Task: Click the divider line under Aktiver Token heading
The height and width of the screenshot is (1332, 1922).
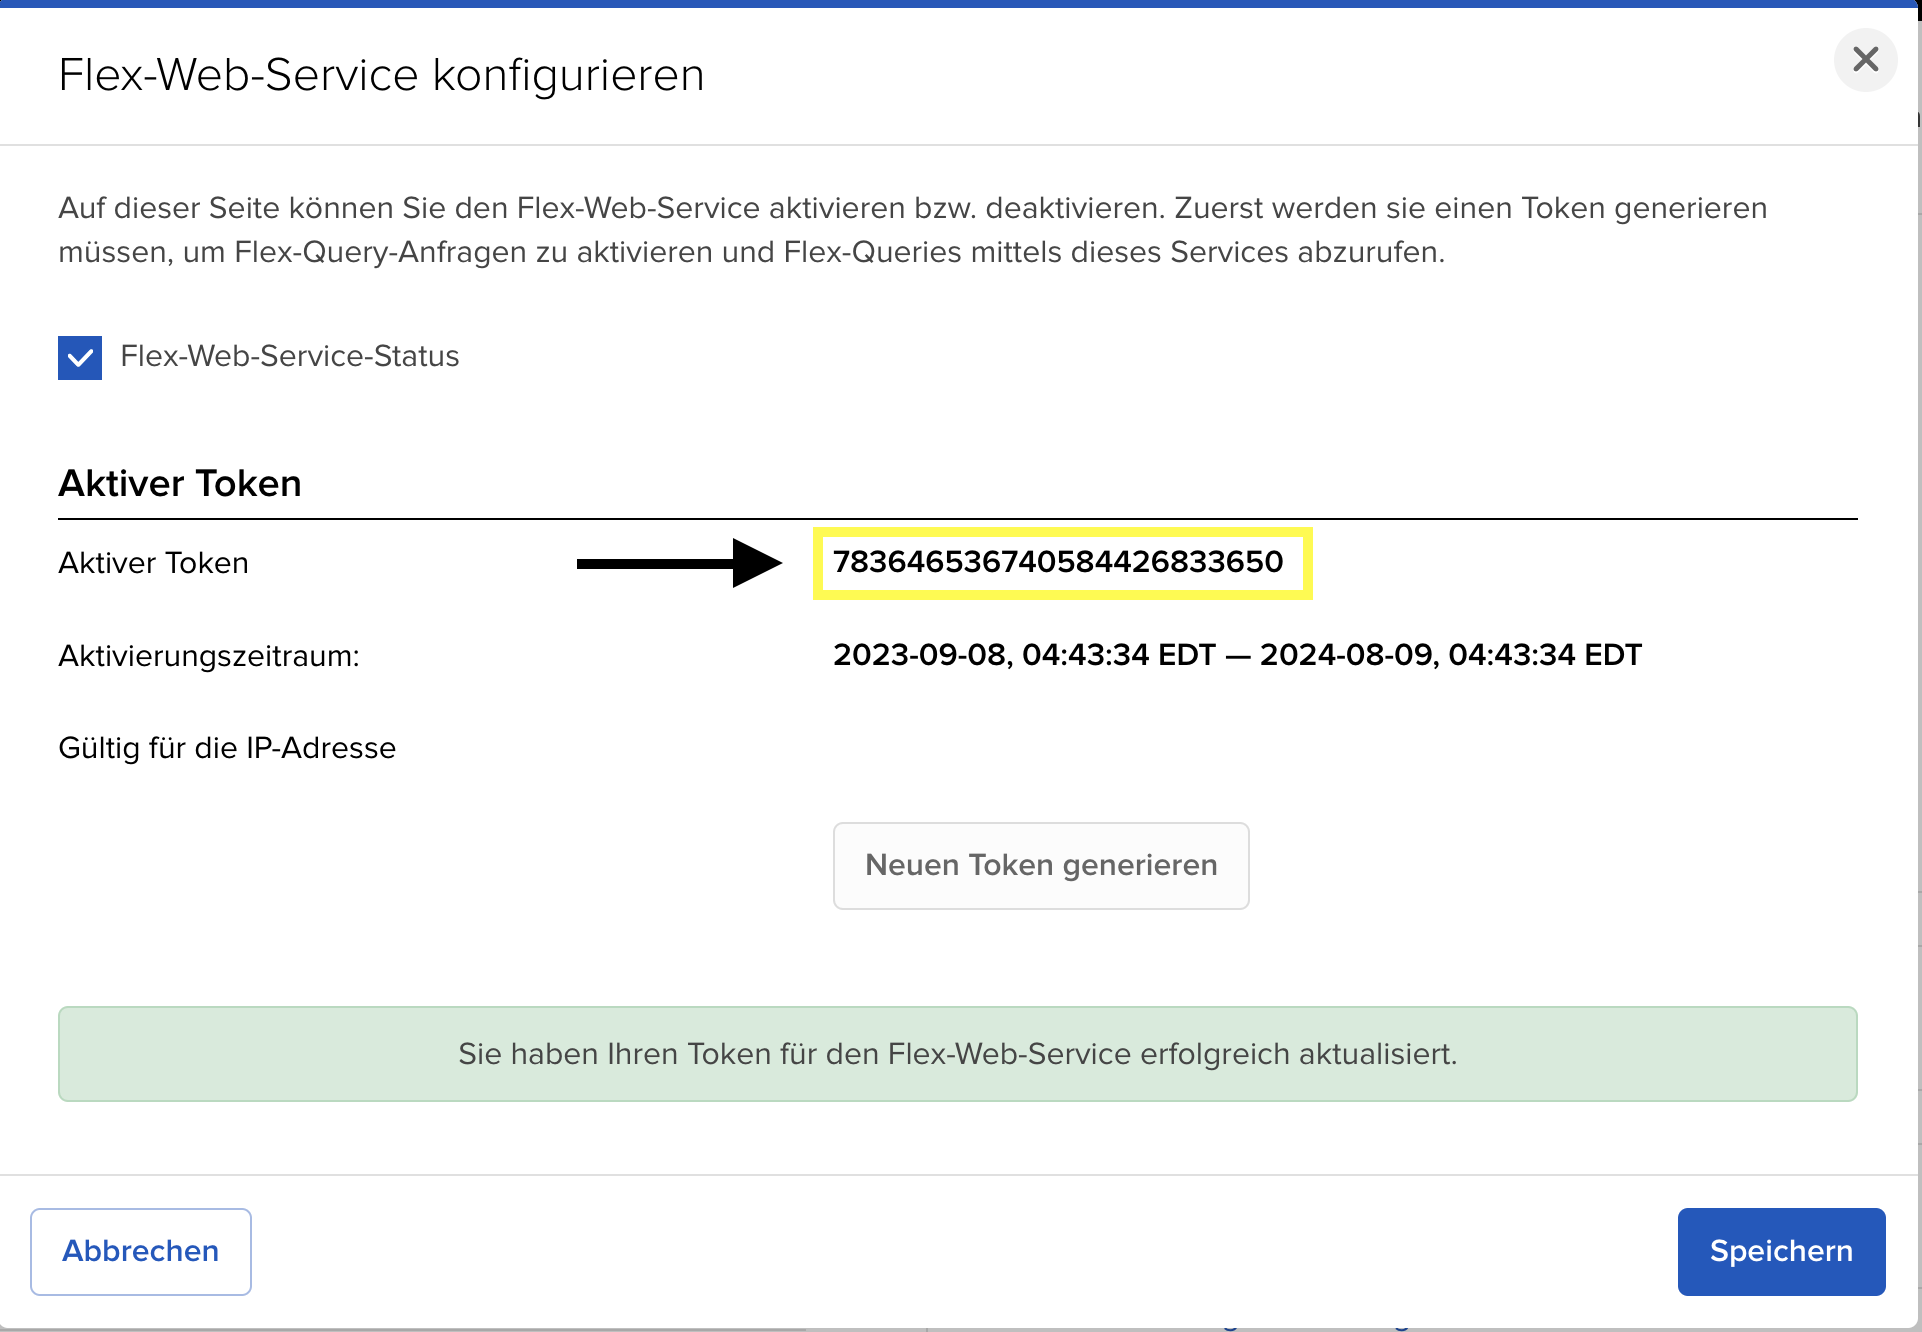Action: click(957, 519)
